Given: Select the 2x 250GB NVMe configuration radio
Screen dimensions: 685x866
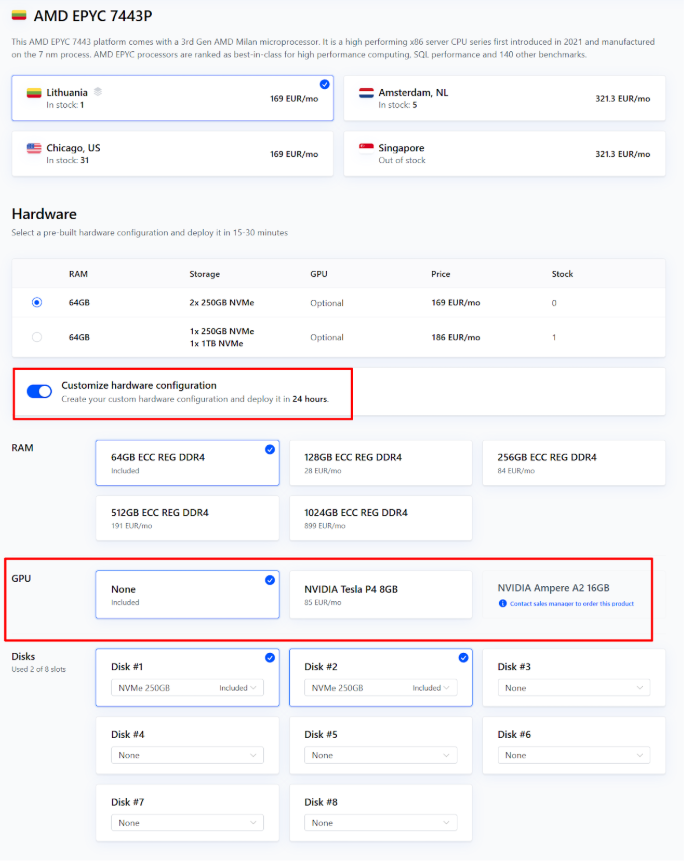Looking at the screenshot, I should tap(37, 302).
